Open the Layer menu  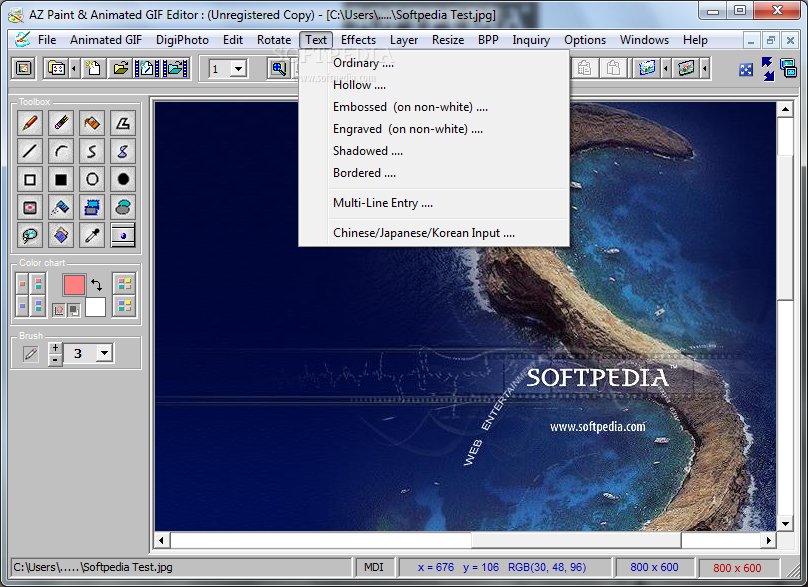[x=403, y=40]
